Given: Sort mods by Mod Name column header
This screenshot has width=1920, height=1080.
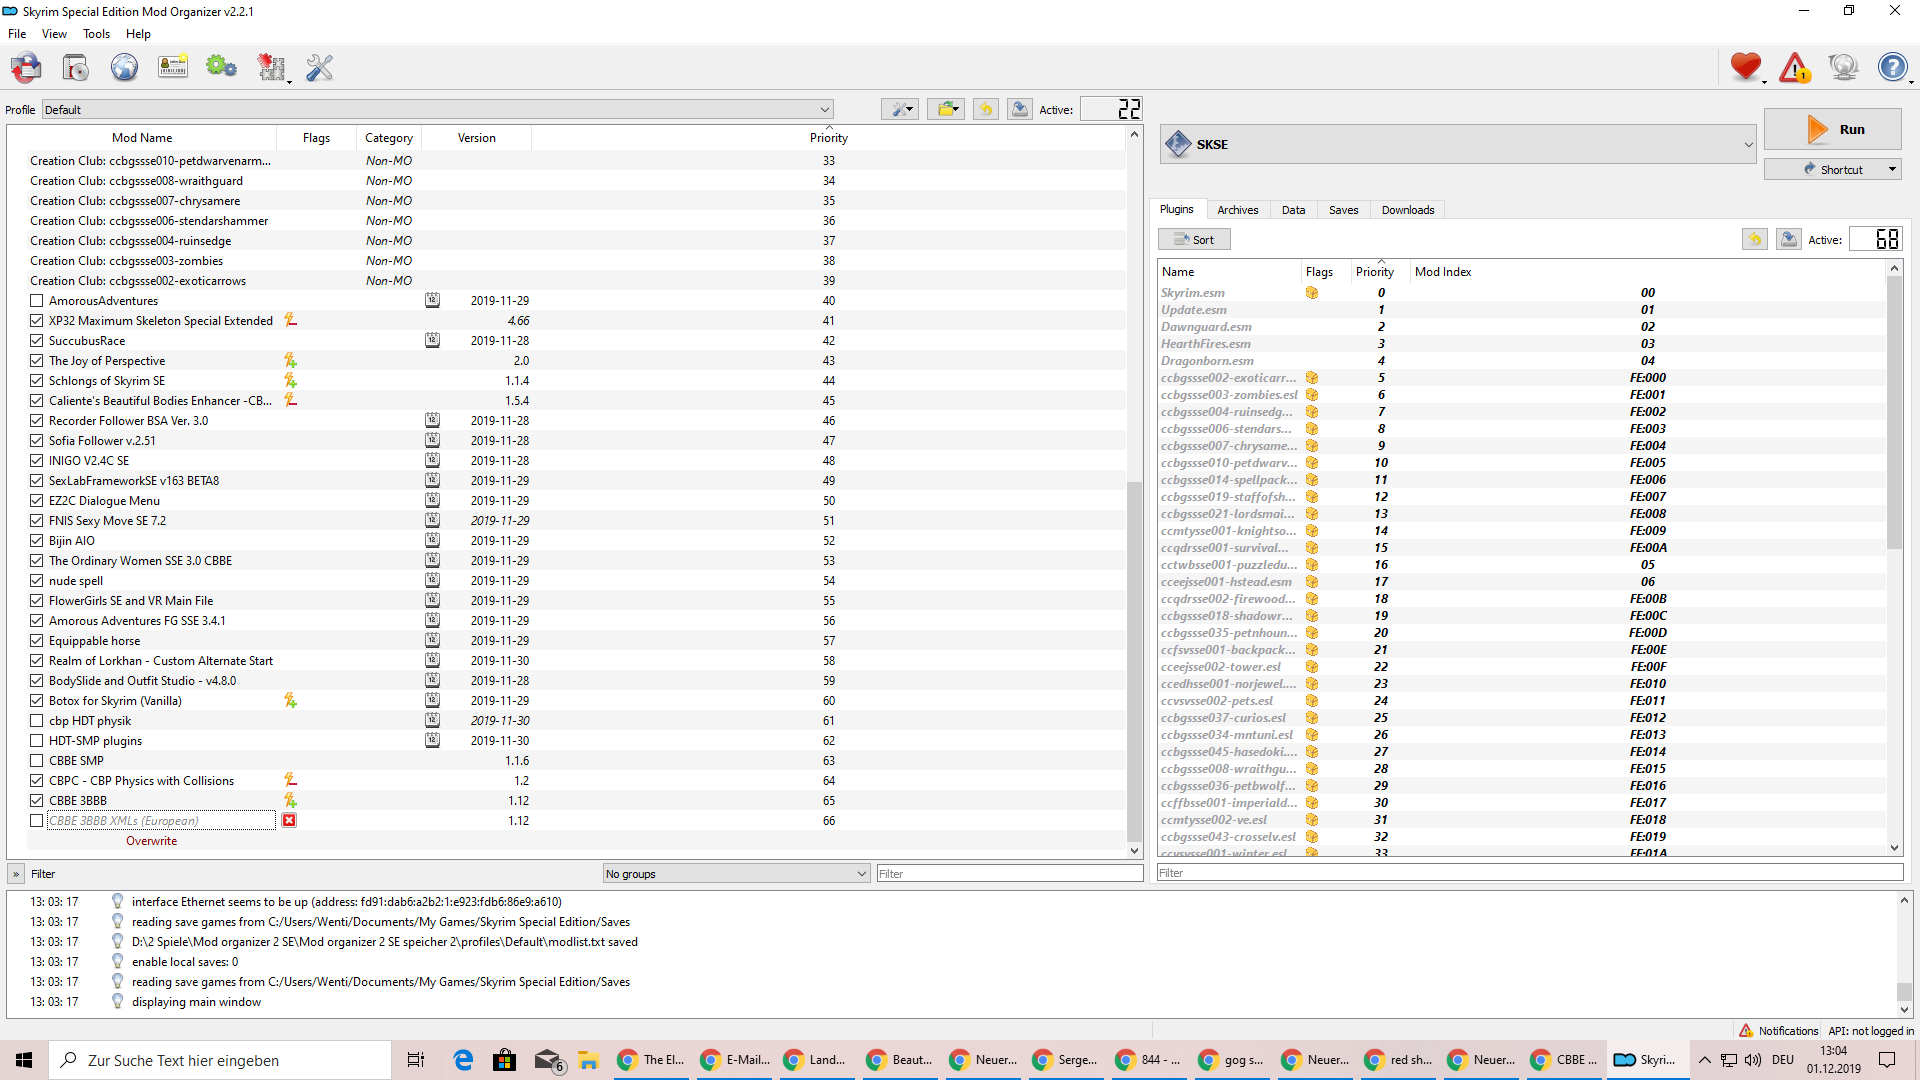Looking at the screenshot, I should (142, 138).
